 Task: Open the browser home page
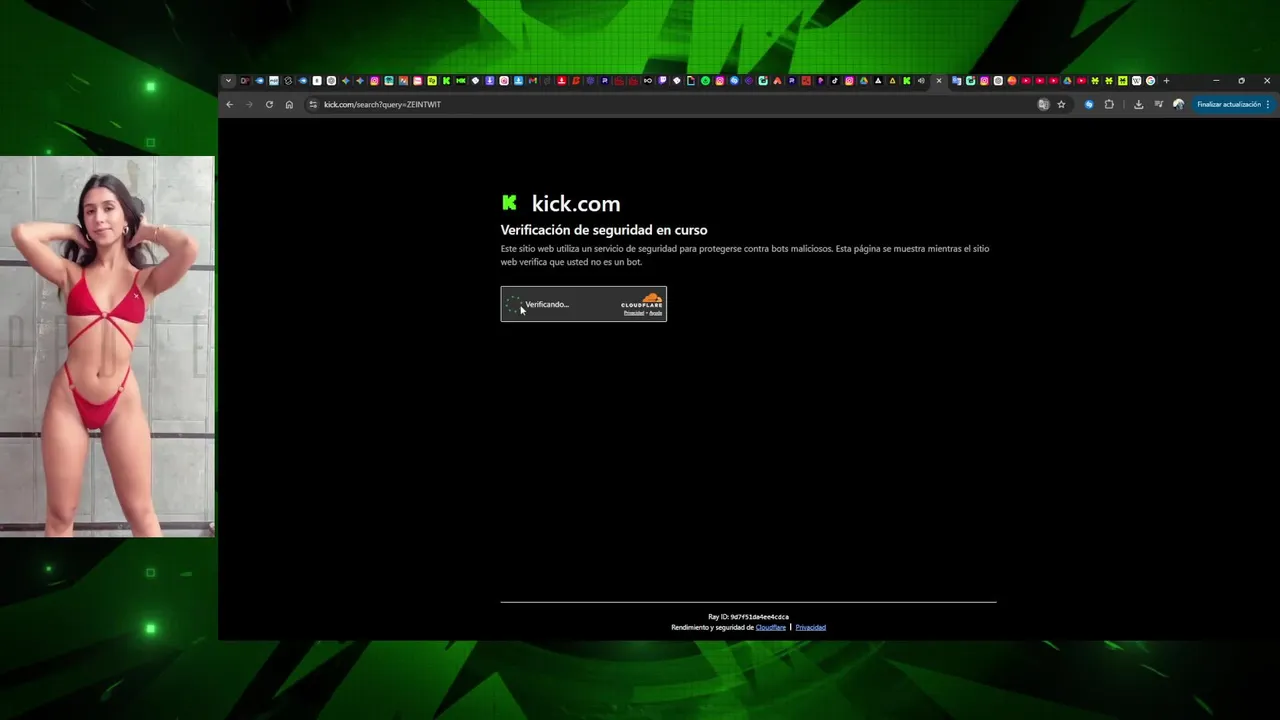pyautogui.click(x=289, y=104)
